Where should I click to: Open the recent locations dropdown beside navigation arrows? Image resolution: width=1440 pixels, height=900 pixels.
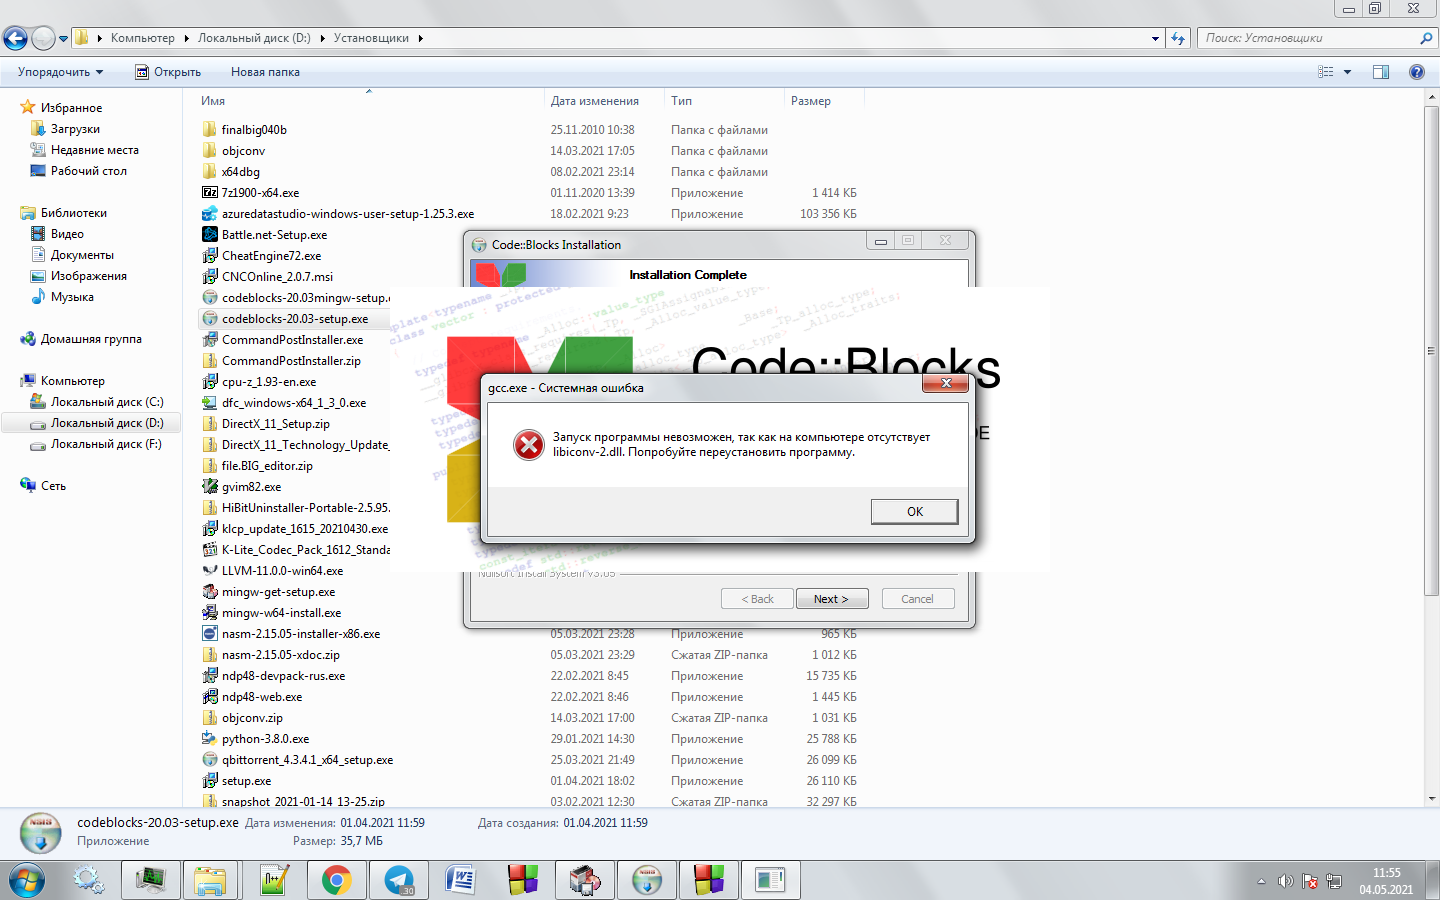click(63, 39)
